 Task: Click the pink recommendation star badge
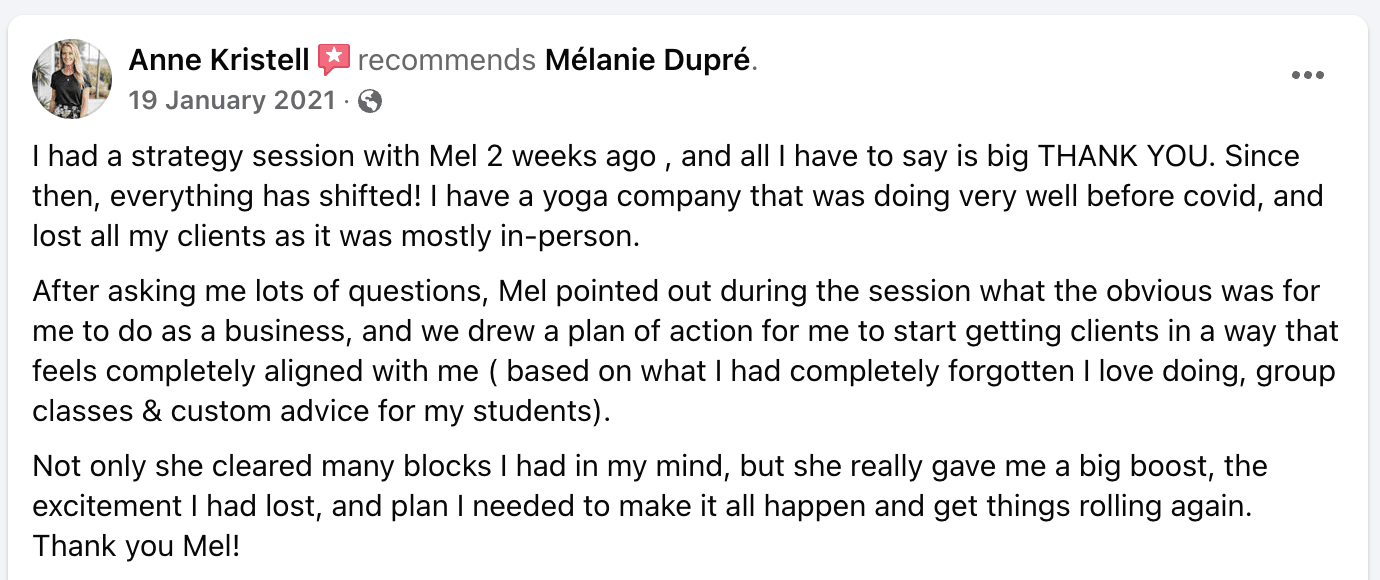[333, 60]
